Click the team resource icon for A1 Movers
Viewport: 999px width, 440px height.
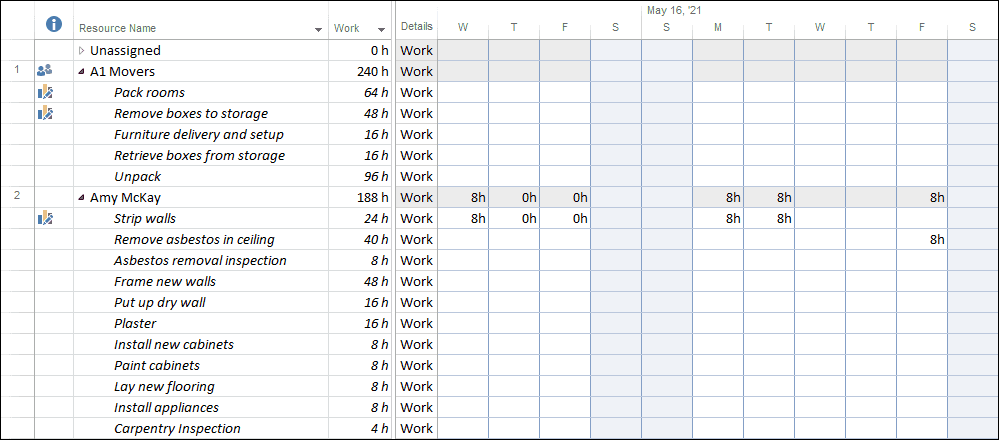pyautogui.click(x=45, y=71)
